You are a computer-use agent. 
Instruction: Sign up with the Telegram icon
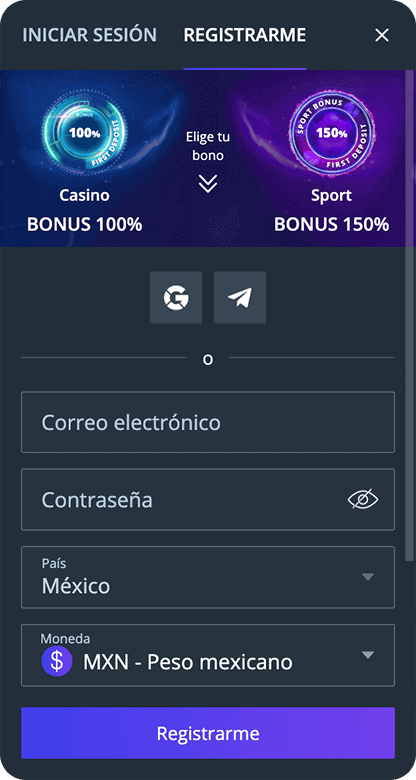[240, 297]
